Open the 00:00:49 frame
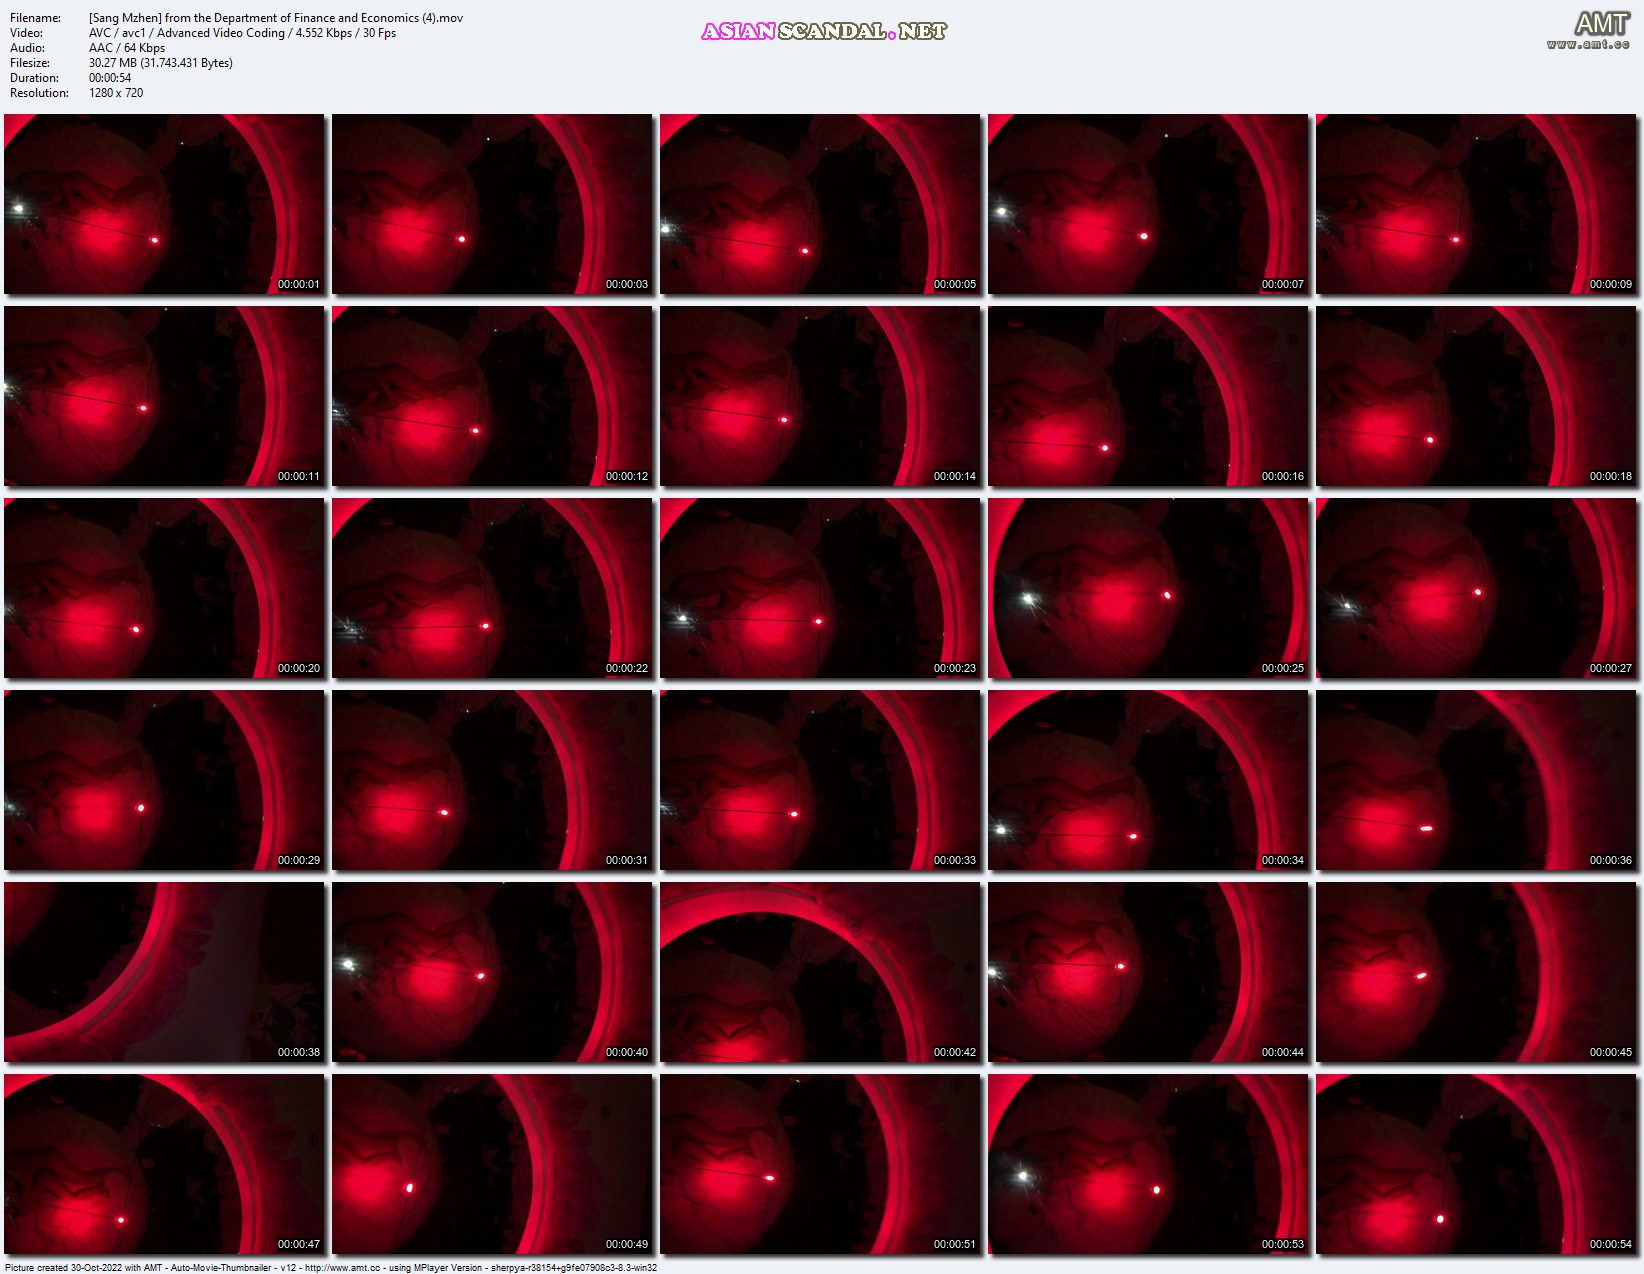 click(492, 1164)
